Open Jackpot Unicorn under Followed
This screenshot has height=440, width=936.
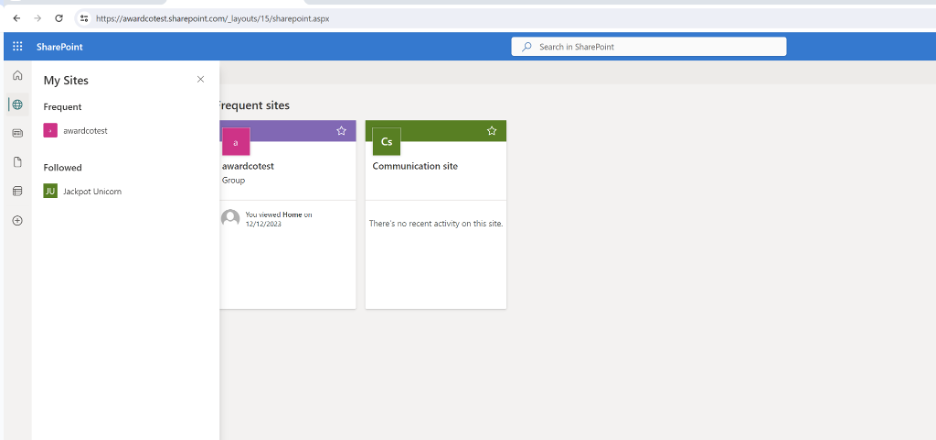[91, 191]
